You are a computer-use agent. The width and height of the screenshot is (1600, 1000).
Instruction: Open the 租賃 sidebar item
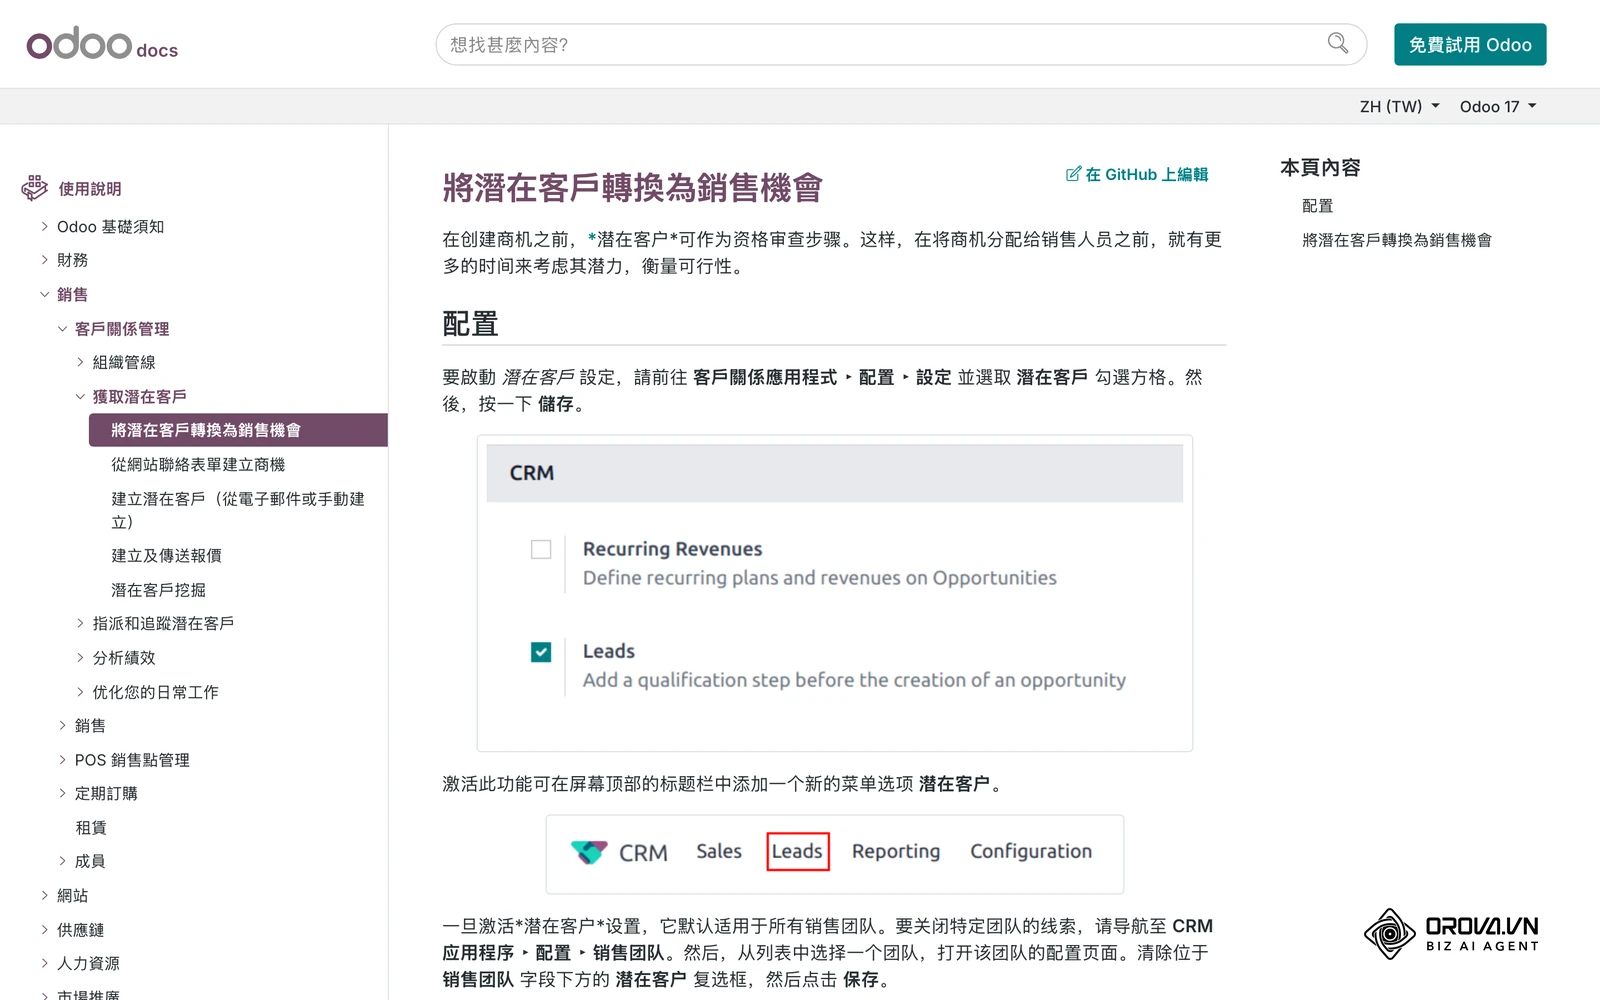coord(91,827)
